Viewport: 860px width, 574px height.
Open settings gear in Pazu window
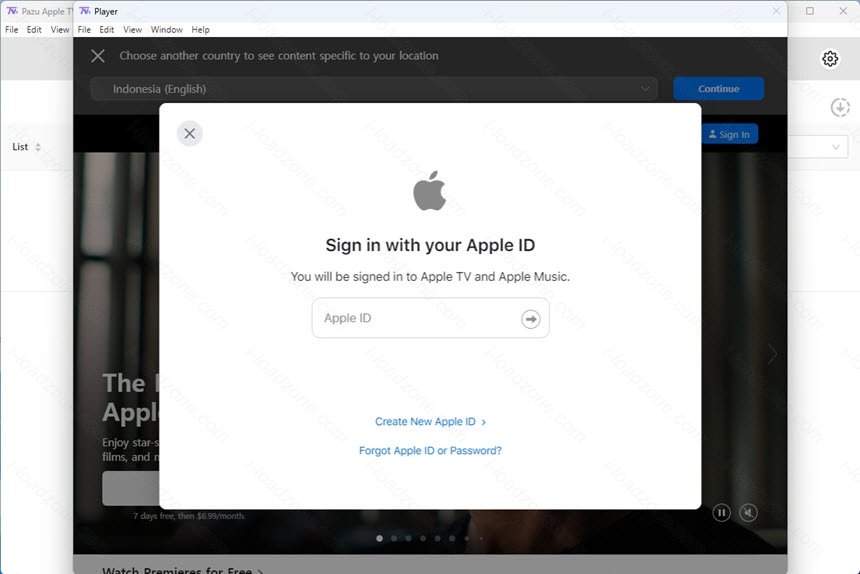(830, 59)
